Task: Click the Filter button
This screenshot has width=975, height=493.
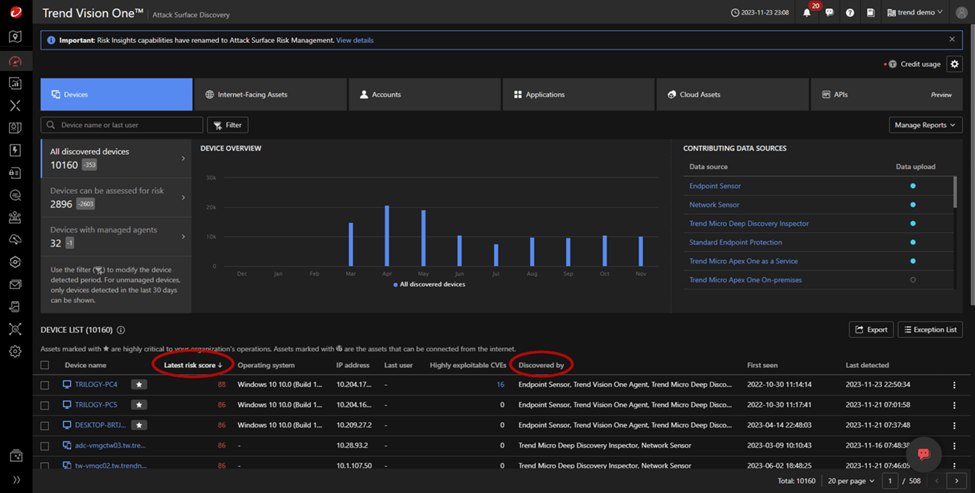Action: point(228,125)
